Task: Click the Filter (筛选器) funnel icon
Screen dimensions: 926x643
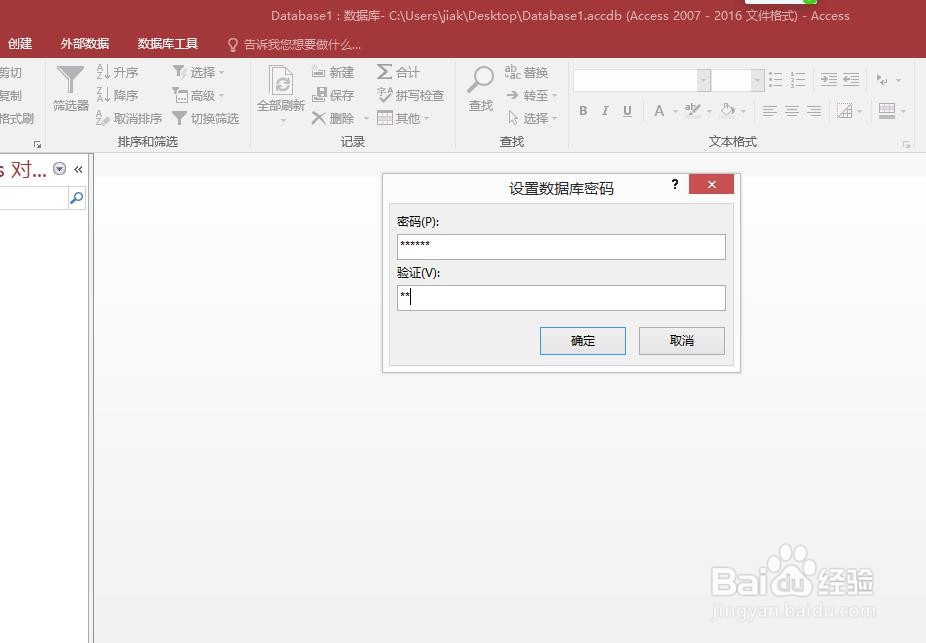Action: [x=70, y=80]
